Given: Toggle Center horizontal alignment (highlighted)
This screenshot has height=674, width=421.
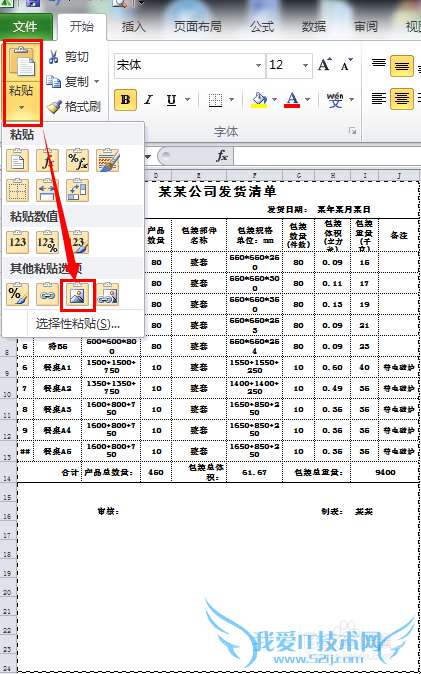Looking at the screenshot, I should 402,99.
